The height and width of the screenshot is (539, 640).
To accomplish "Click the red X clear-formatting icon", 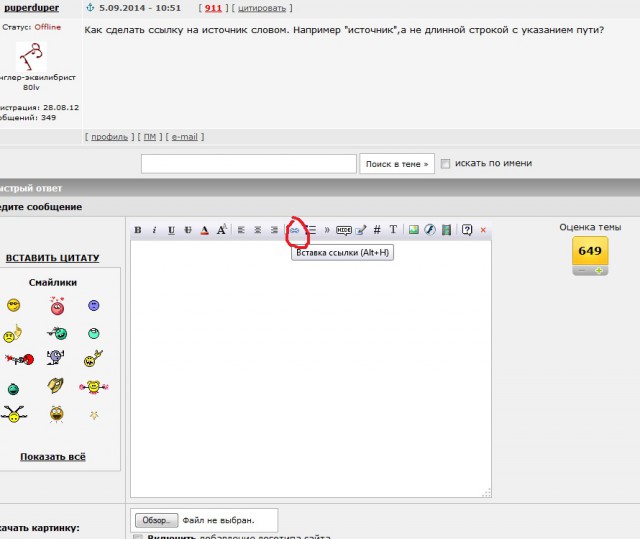I will pos(483,230).
